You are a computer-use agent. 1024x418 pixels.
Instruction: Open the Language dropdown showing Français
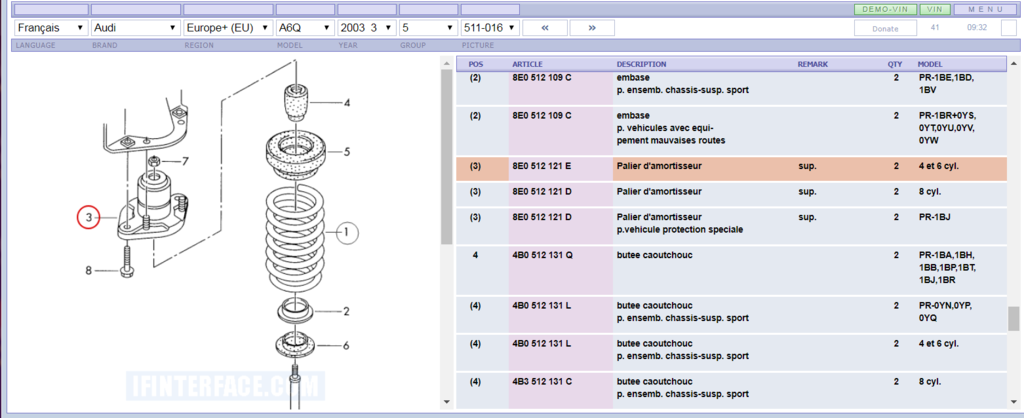pyautogui.click(x=50, y=28)
